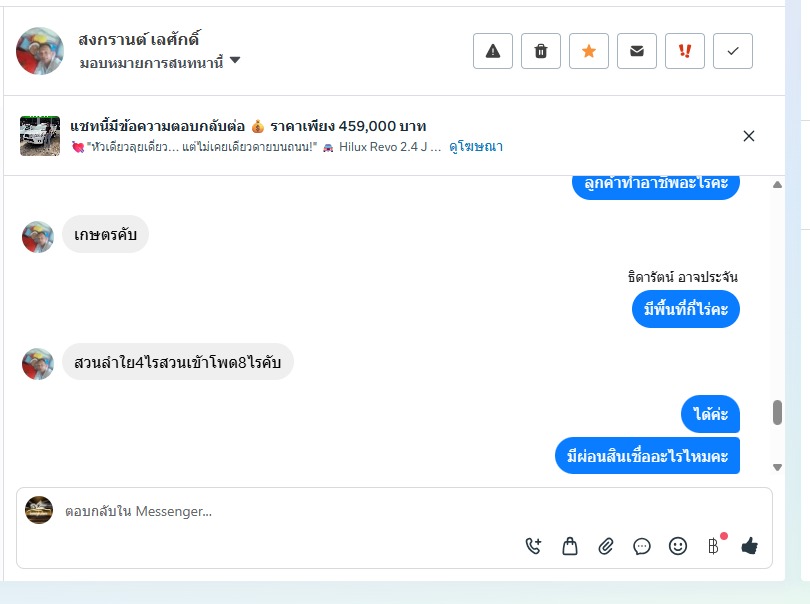This screenshot has width=810, height=604.
Task: Toggle the orange star follow-up button
Action: [x=589, y=51]
